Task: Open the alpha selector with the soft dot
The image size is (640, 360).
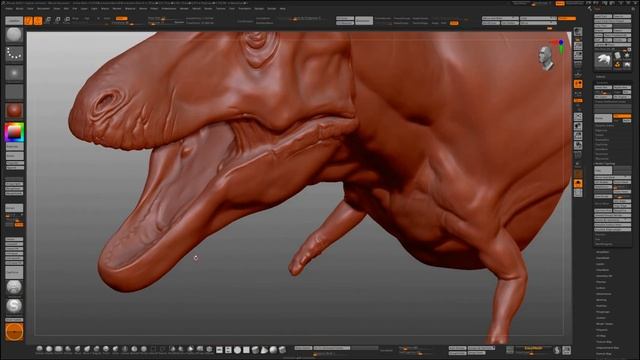Action: click(14, 73)
